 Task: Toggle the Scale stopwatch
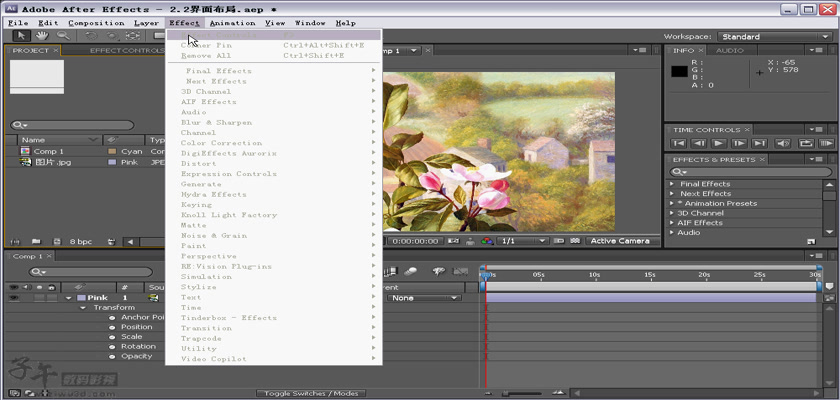[x=112, y=337]
